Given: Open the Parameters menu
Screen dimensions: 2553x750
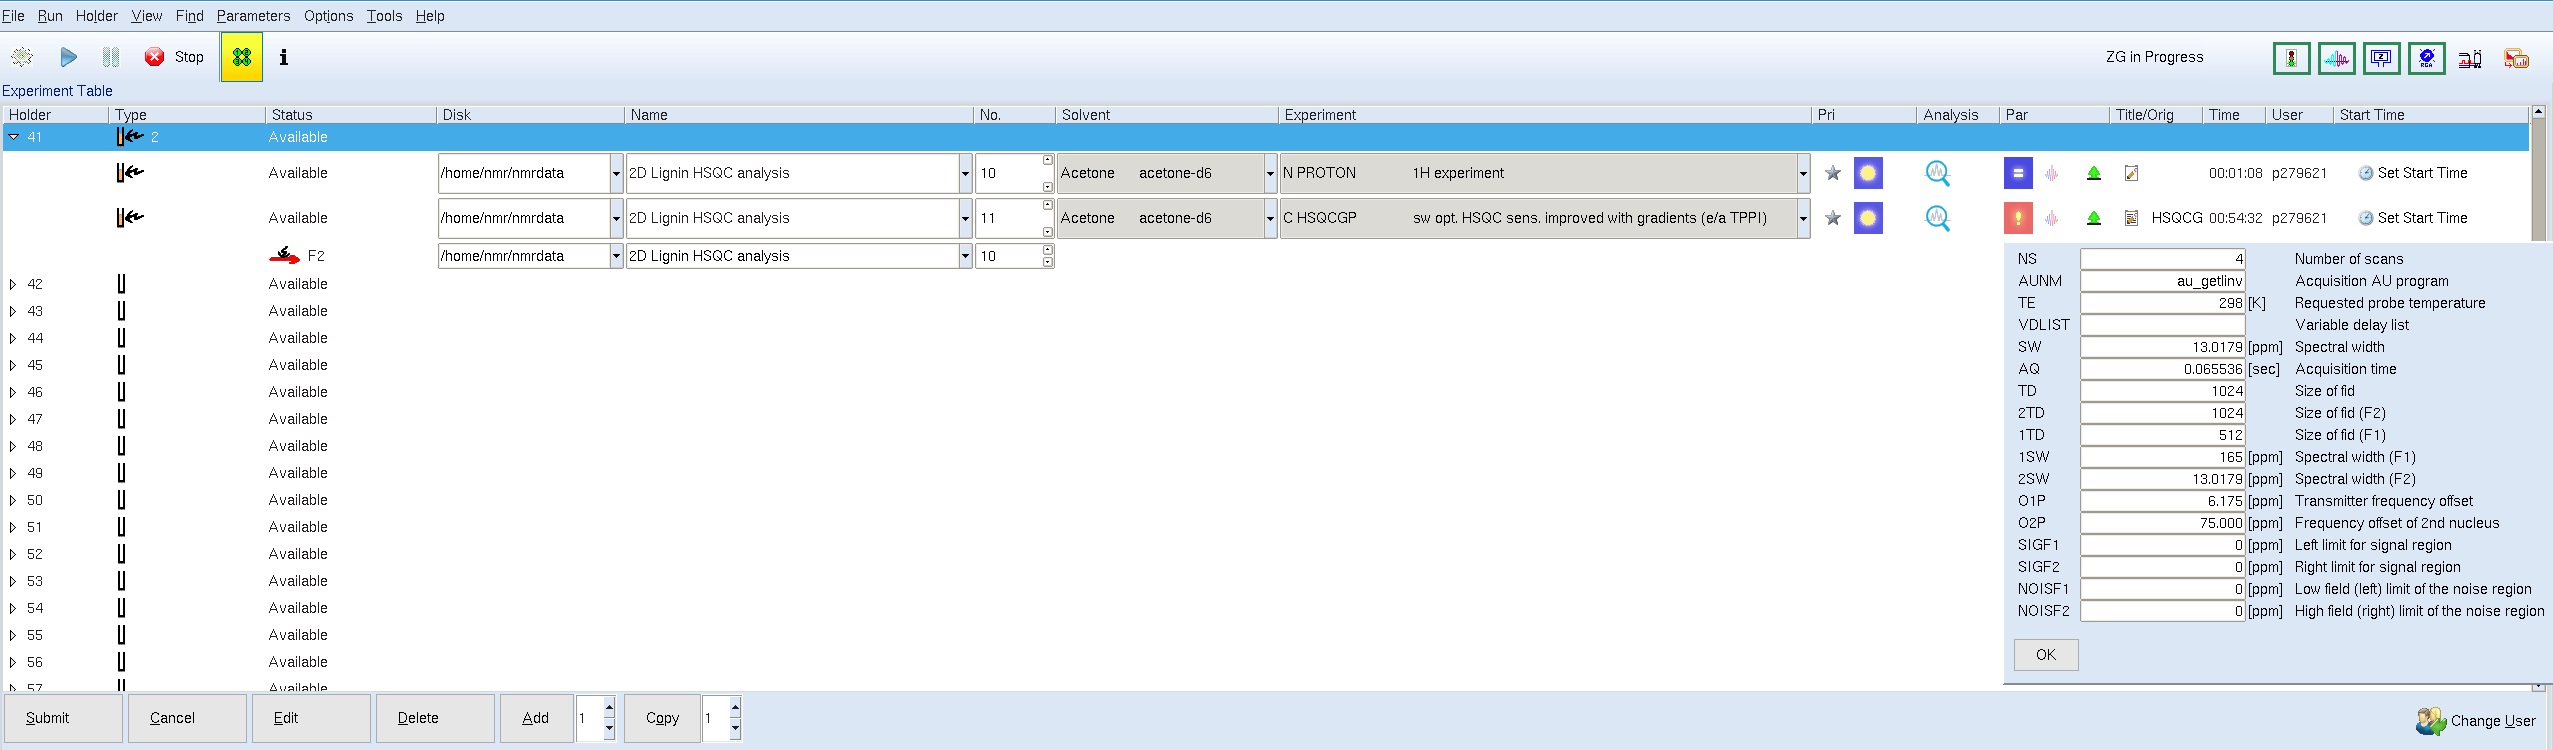Looking at the screenshot, I should point(253,16).
